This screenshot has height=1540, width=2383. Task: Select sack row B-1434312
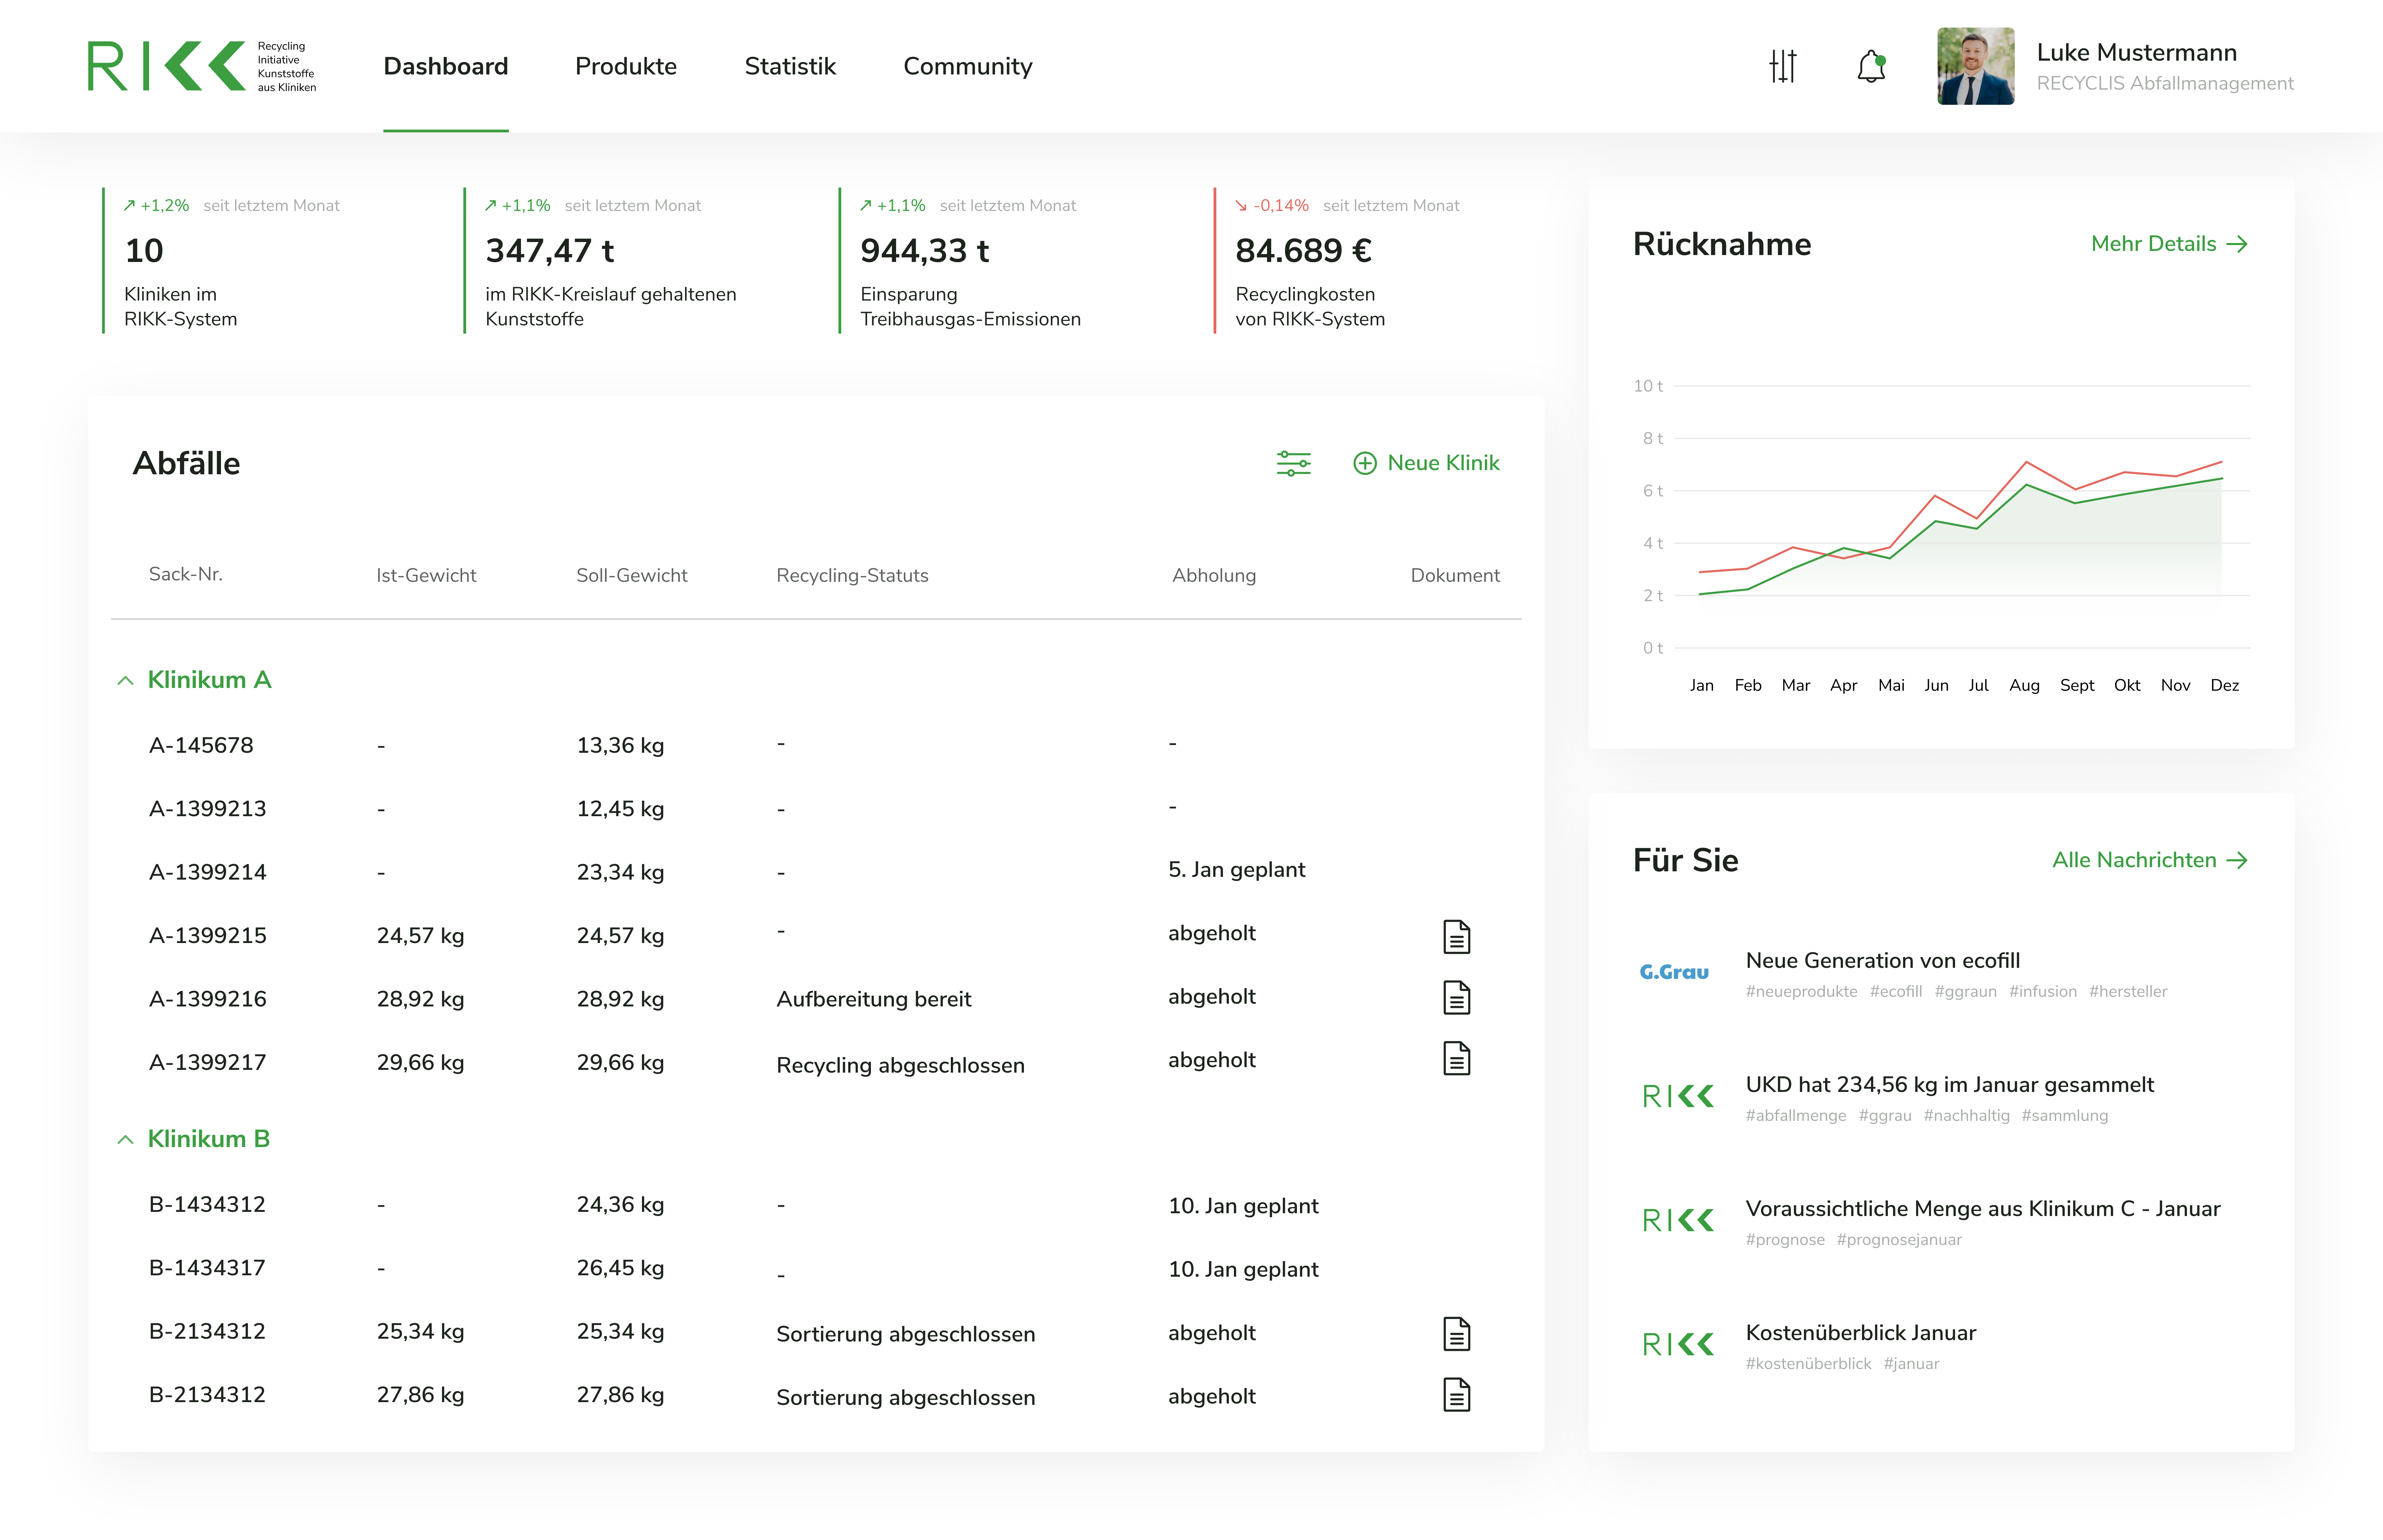[816, 1205]
